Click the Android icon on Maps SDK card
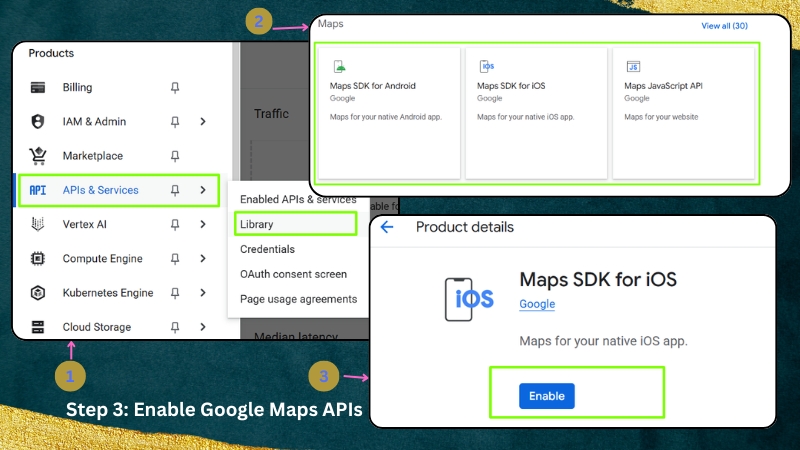This screenshot has height=450, width=800. (339, 66)
